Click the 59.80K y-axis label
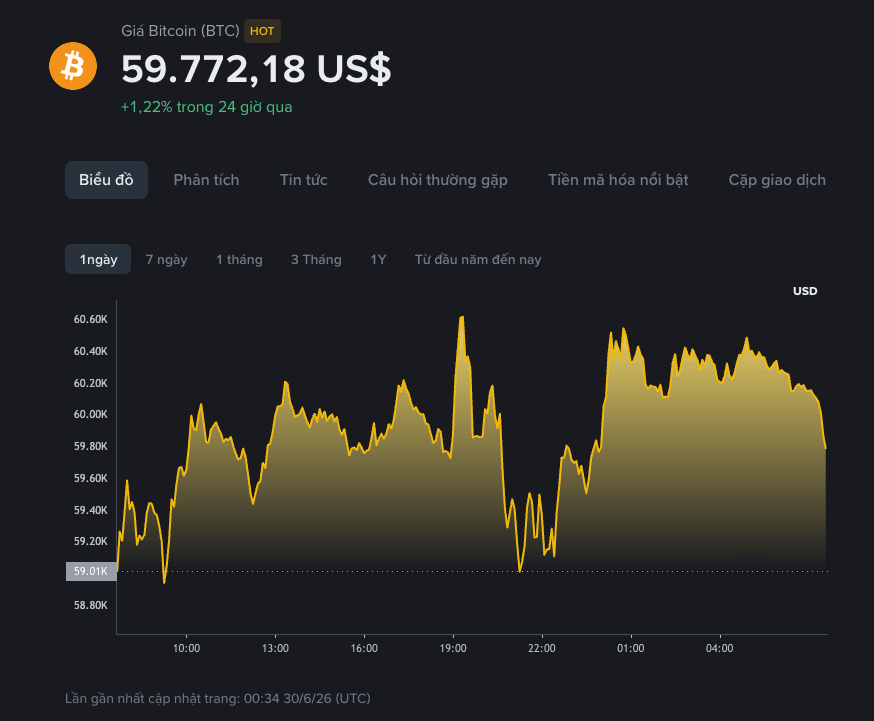 (x=90, y=446)
